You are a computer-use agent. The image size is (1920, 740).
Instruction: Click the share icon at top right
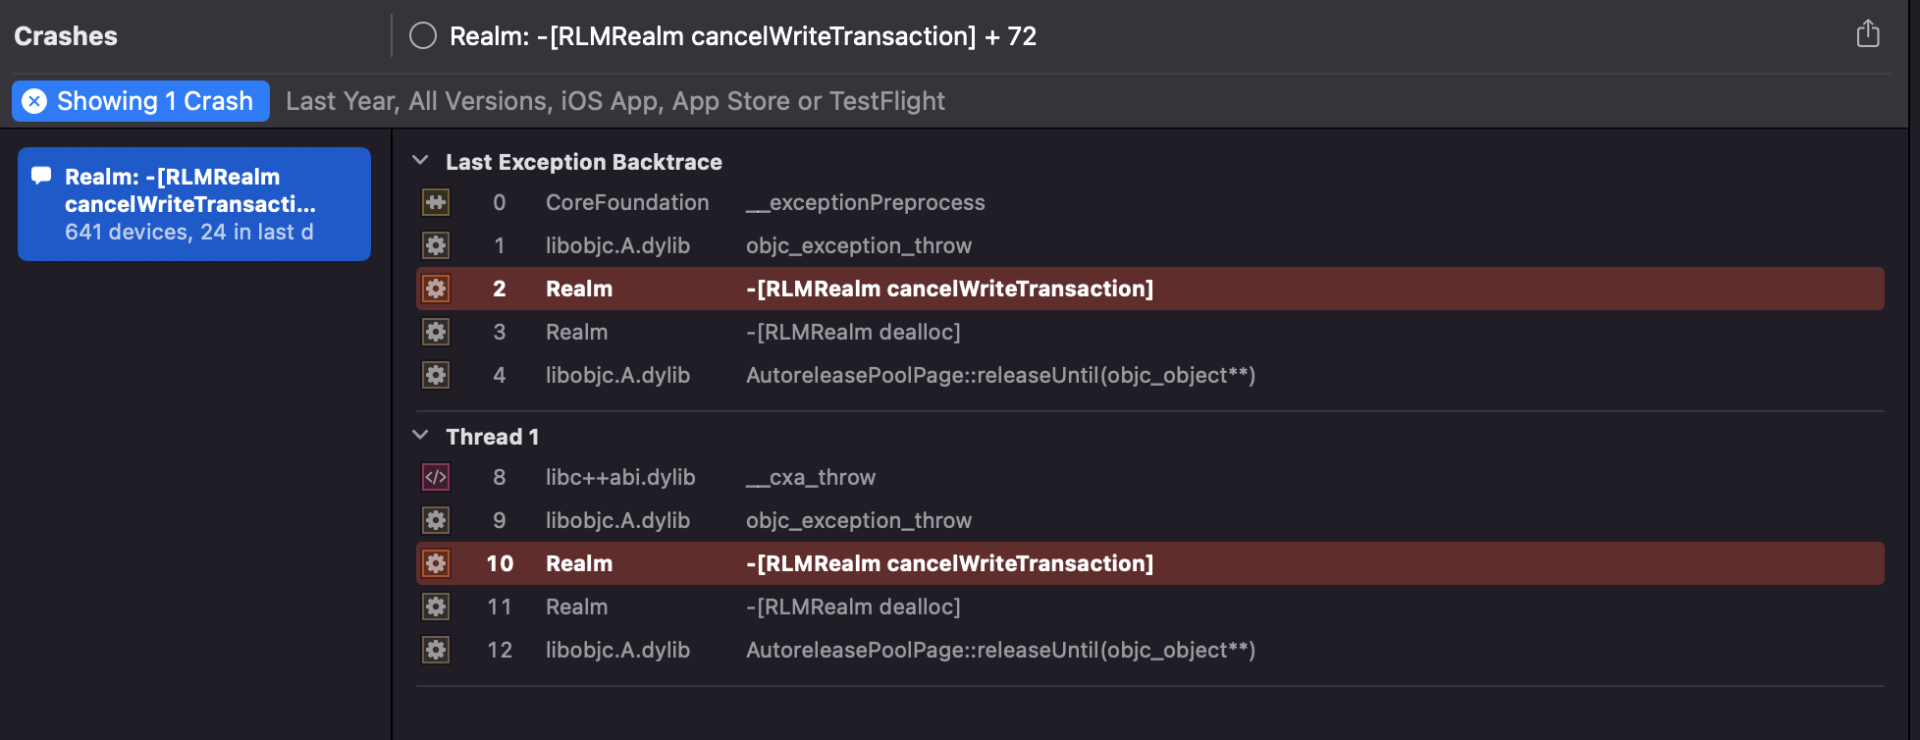(x=1867, y=34)
